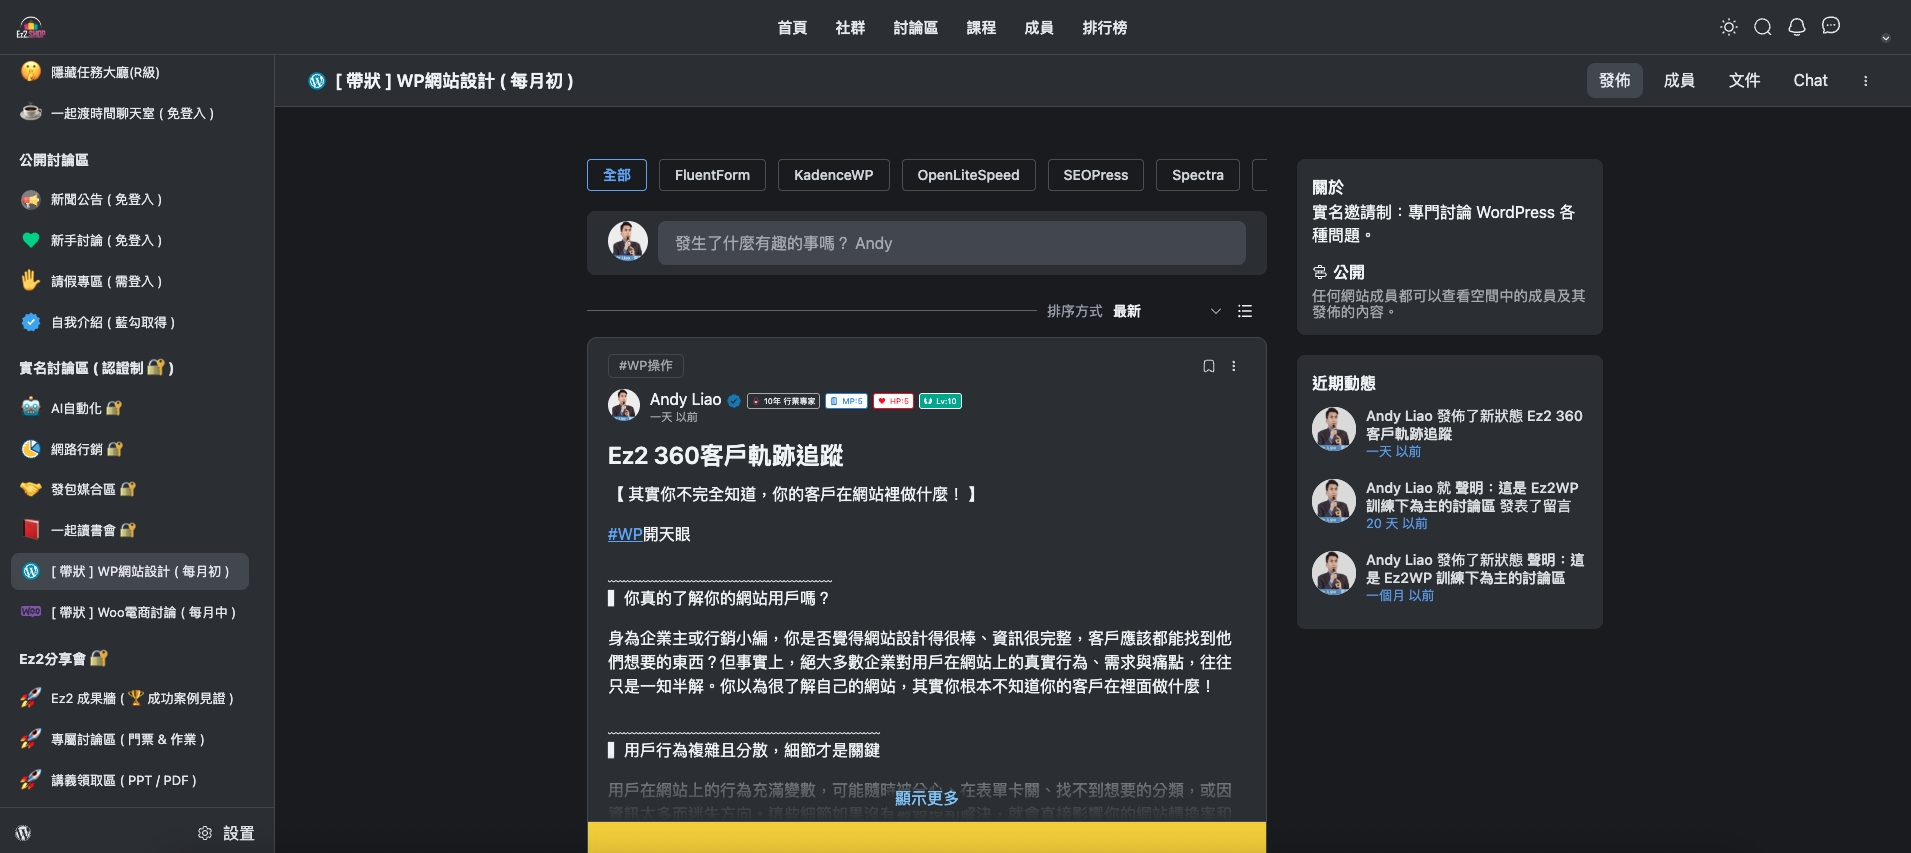The image size is (1911, 853).
Task: Open the notifications bell icon
Action: click(x=1796, y=27)
